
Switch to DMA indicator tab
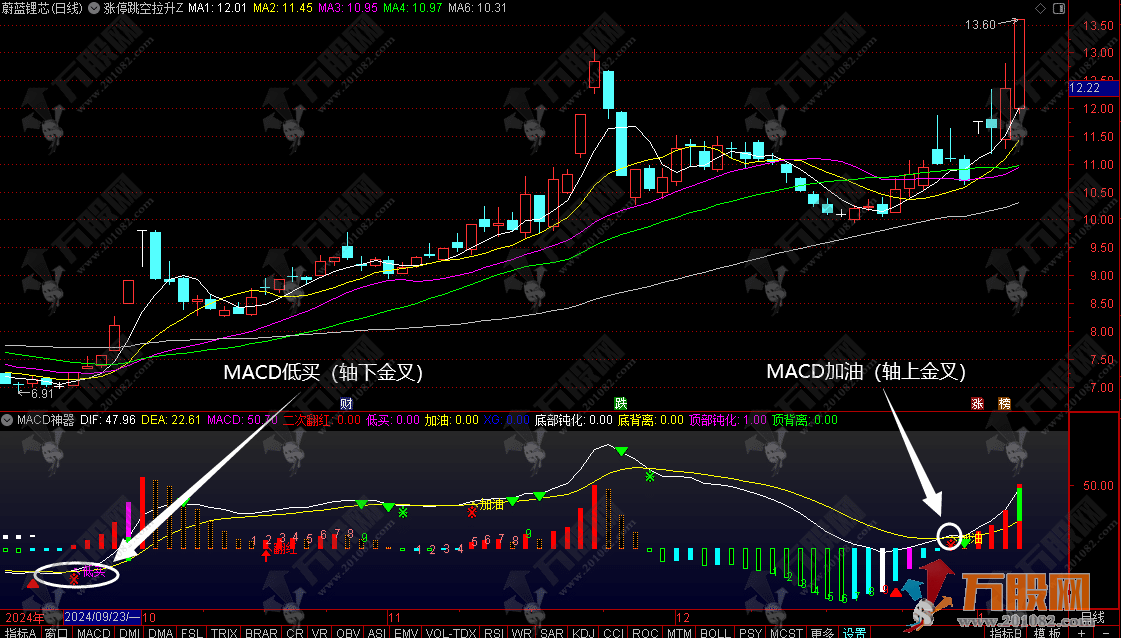161,632
